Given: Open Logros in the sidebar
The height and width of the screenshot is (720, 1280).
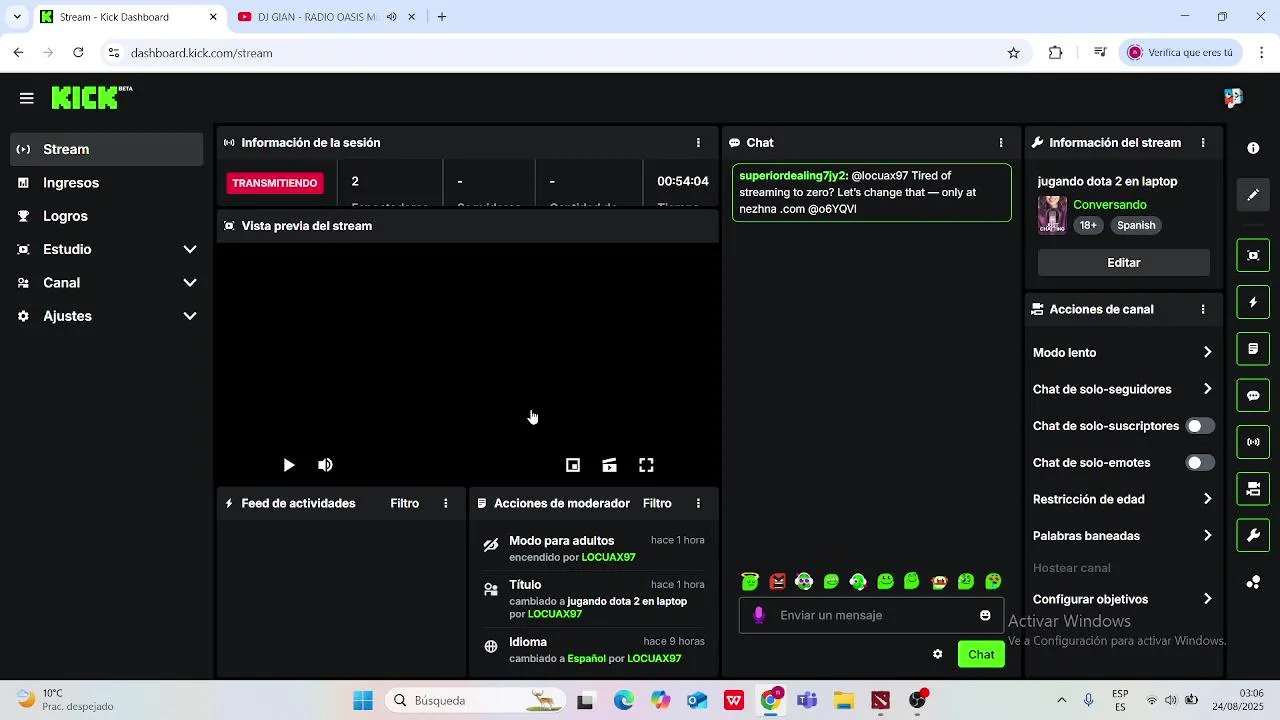Looking at the screenshot, I should tap(106, 216).
